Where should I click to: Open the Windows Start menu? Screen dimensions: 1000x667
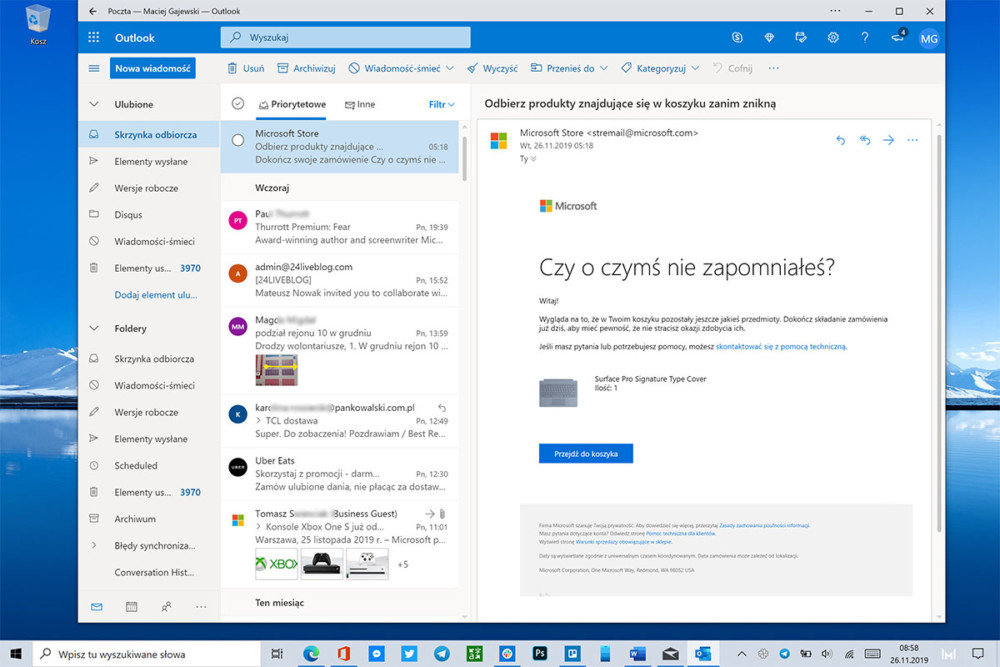pos(16,654)
